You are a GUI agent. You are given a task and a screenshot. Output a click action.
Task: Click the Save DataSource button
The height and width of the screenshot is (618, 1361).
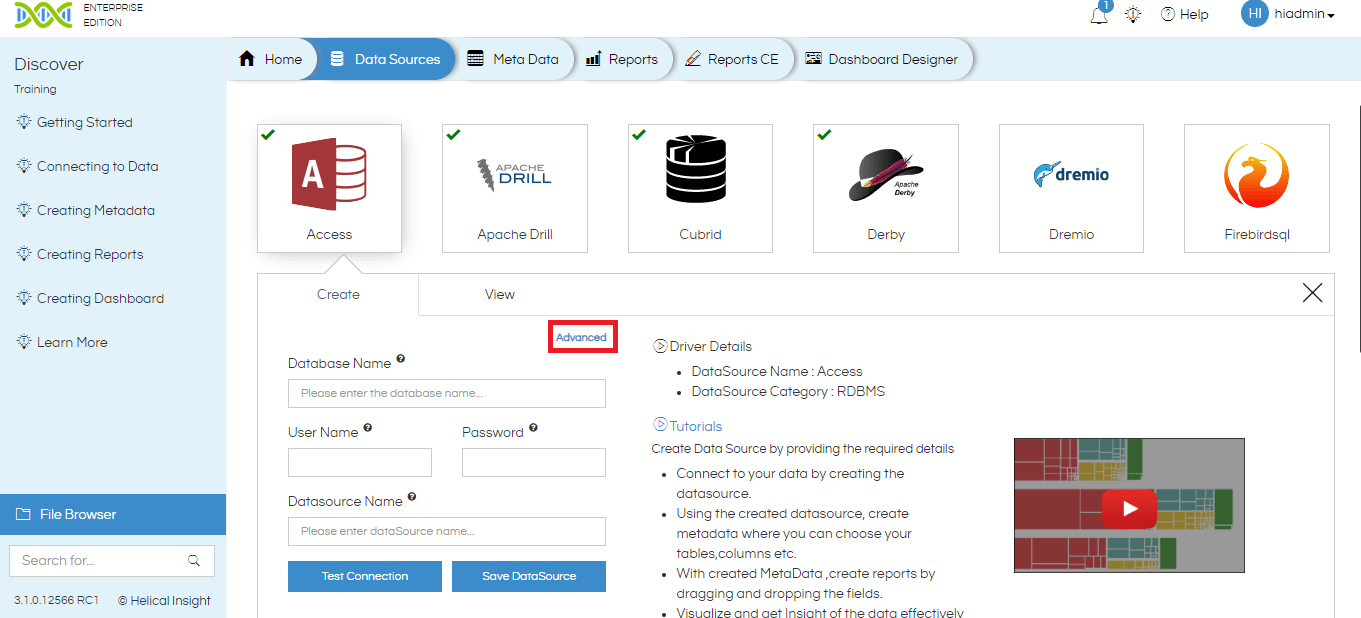[529, 576]
